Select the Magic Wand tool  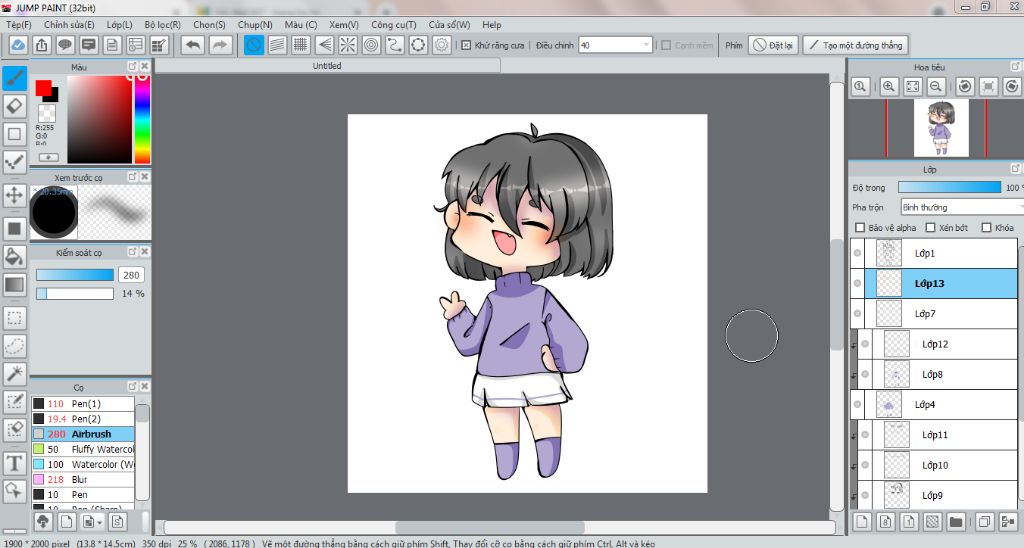(14, 373)
